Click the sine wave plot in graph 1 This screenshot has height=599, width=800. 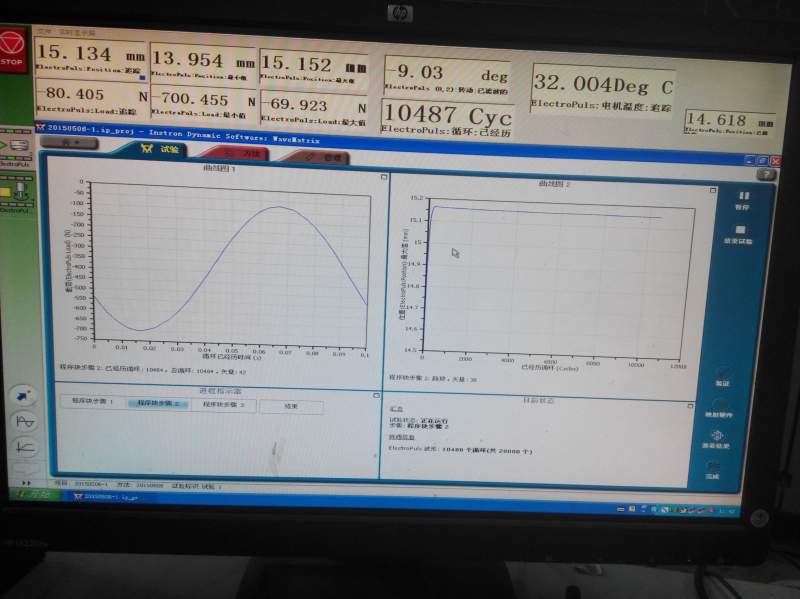coord(231,267)
